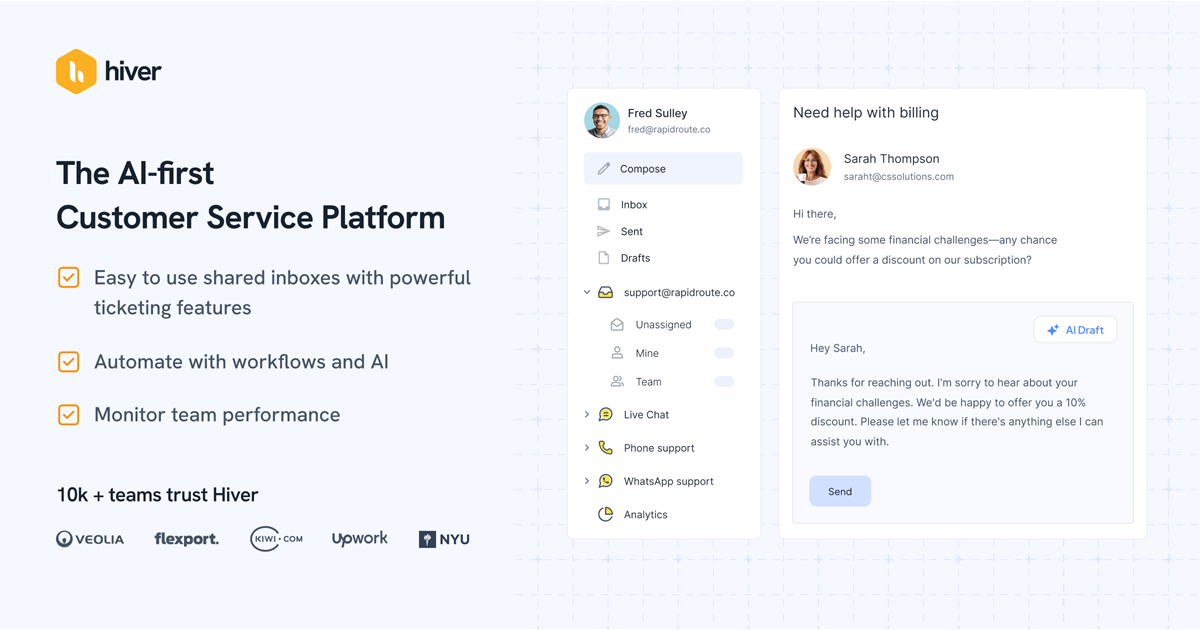Click the AI-first Customer Service Platform headline
The width and height of the screenshot is (1200, 630).
[x=251, y=195]
